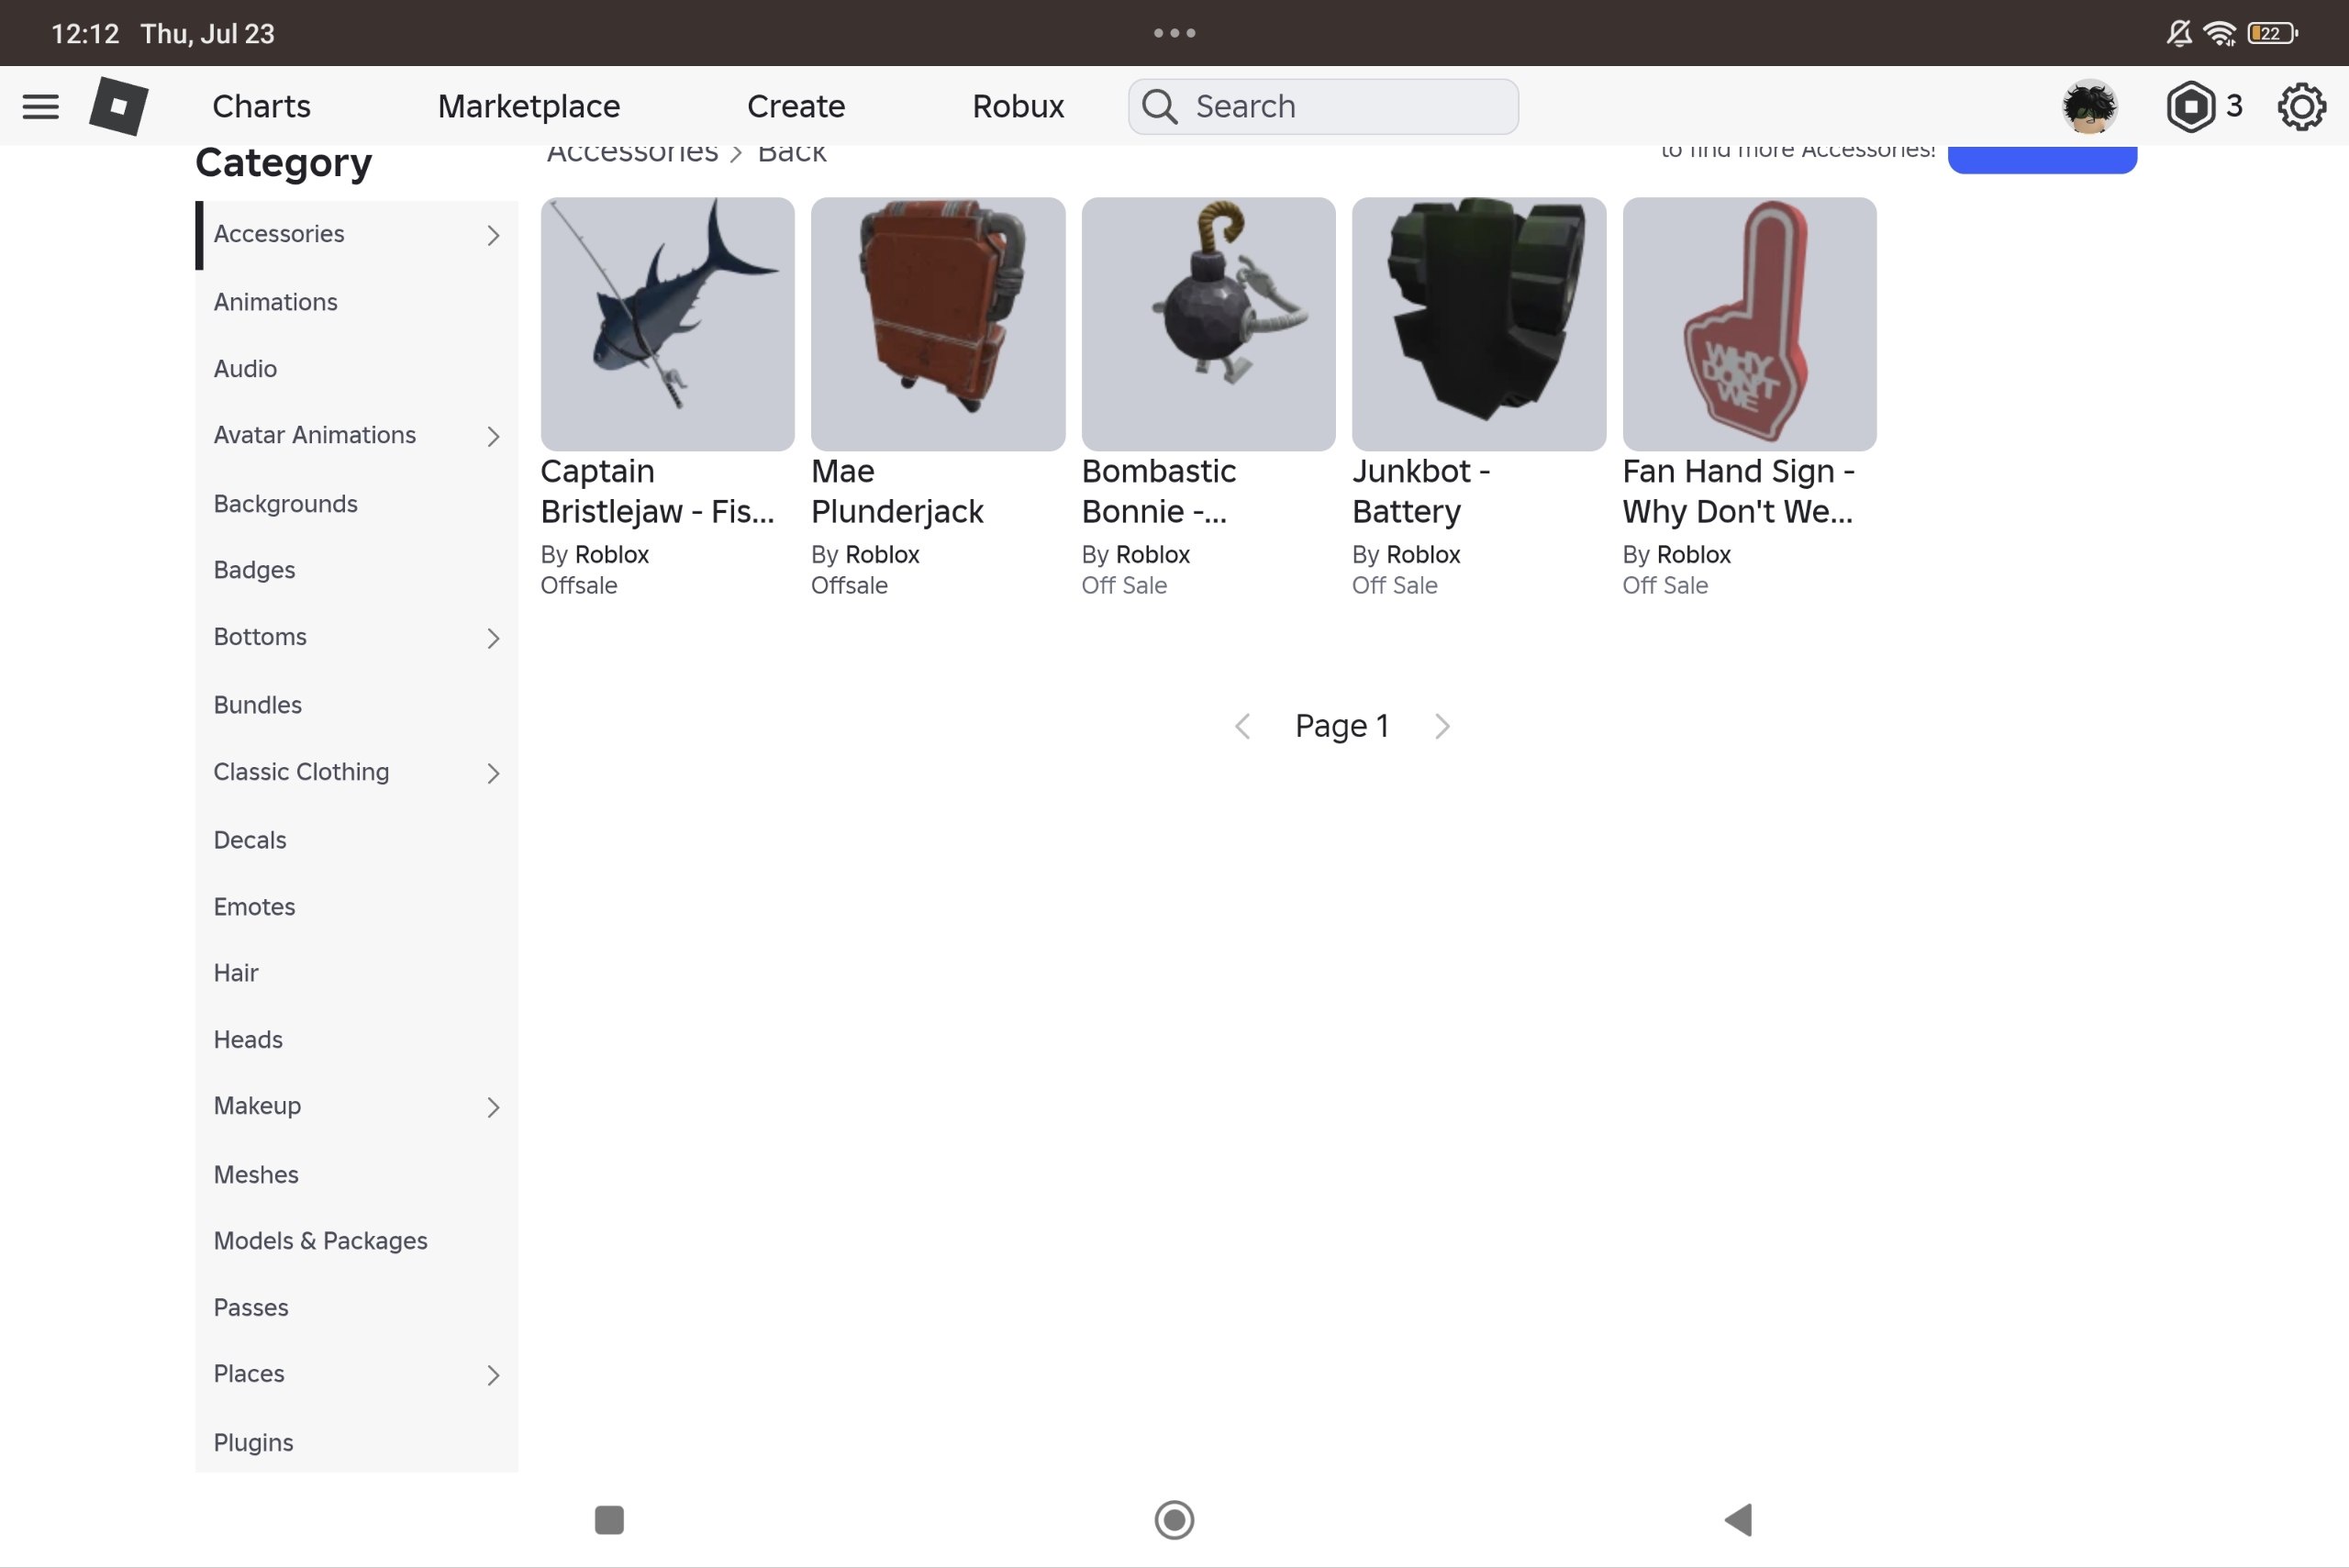
Task: Open Roblox creator link under Bombastic Bonnie
Action: (1153, 555)
